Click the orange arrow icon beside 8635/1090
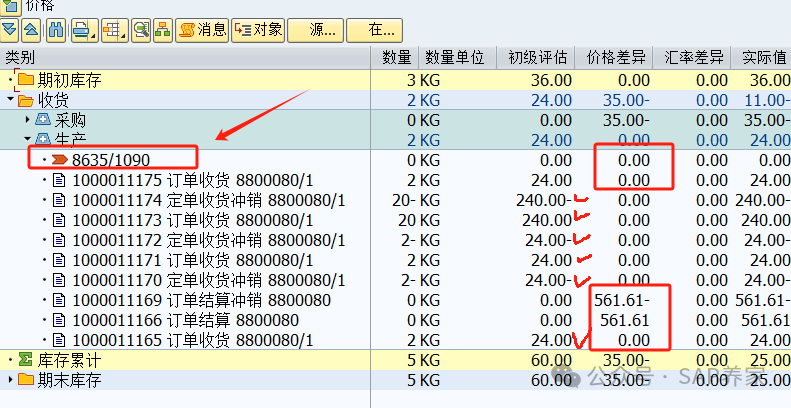 tap(60, 160)
